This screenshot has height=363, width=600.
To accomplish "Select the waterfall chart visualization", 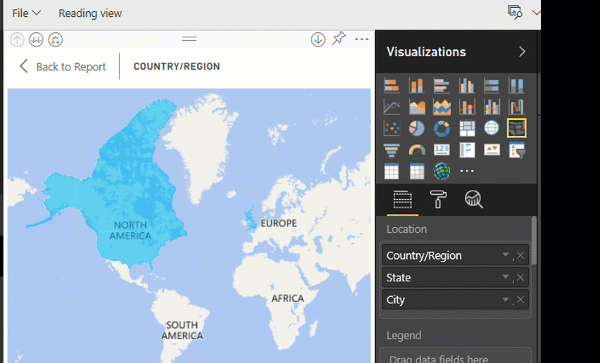I will pos(516,107).
